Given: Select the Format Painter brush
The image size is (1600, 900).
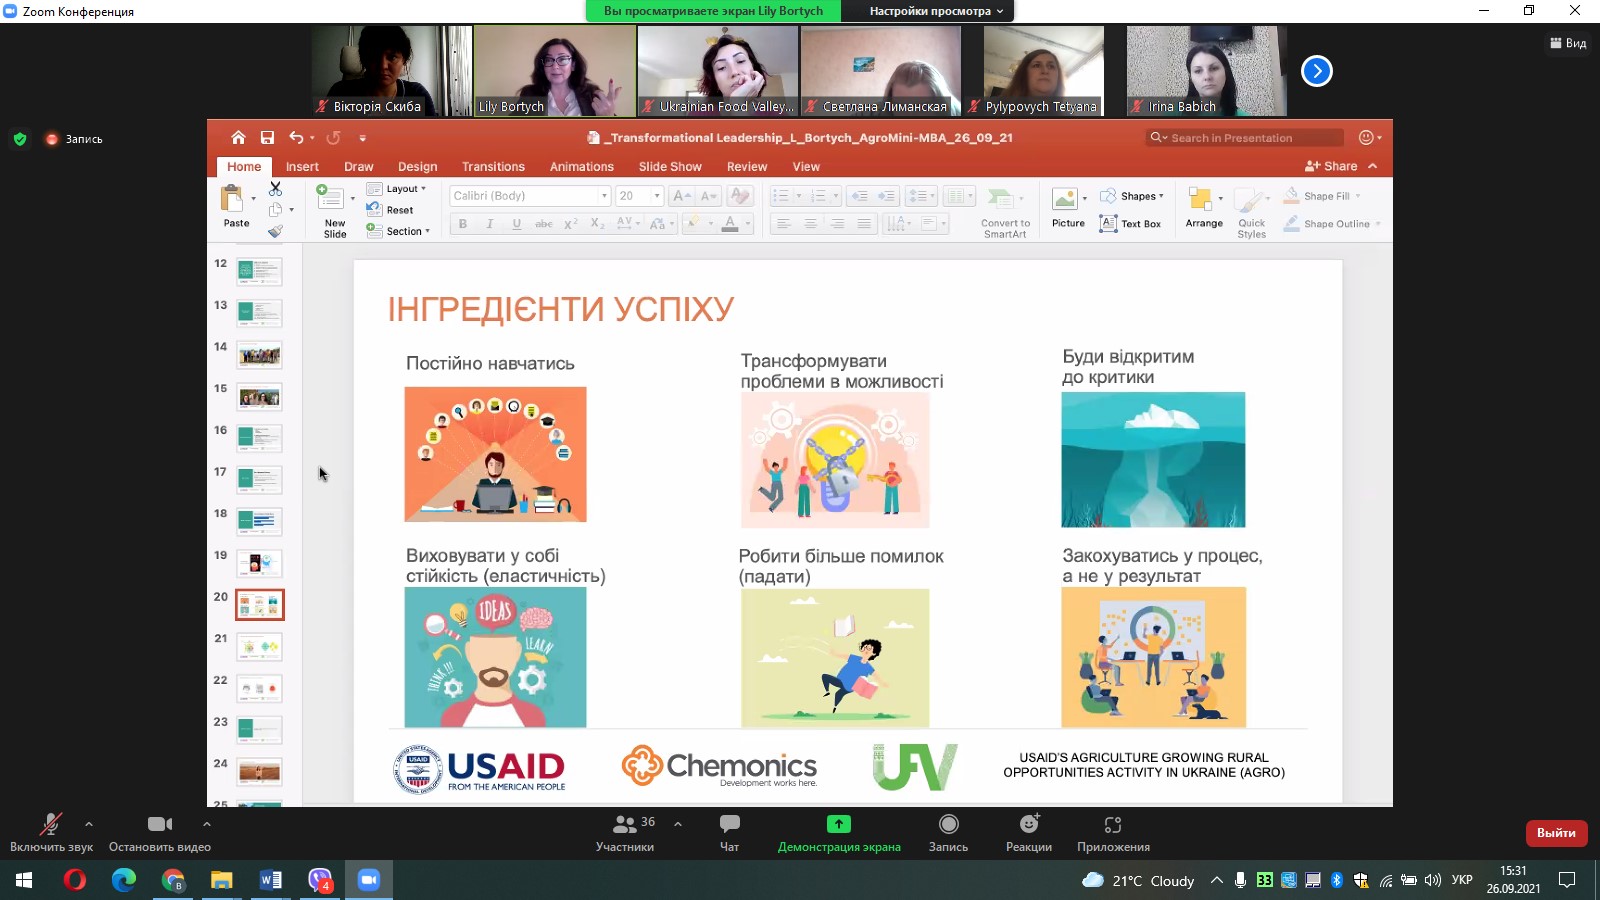Looking at the screenshot, I should click(x=275, y=231).
